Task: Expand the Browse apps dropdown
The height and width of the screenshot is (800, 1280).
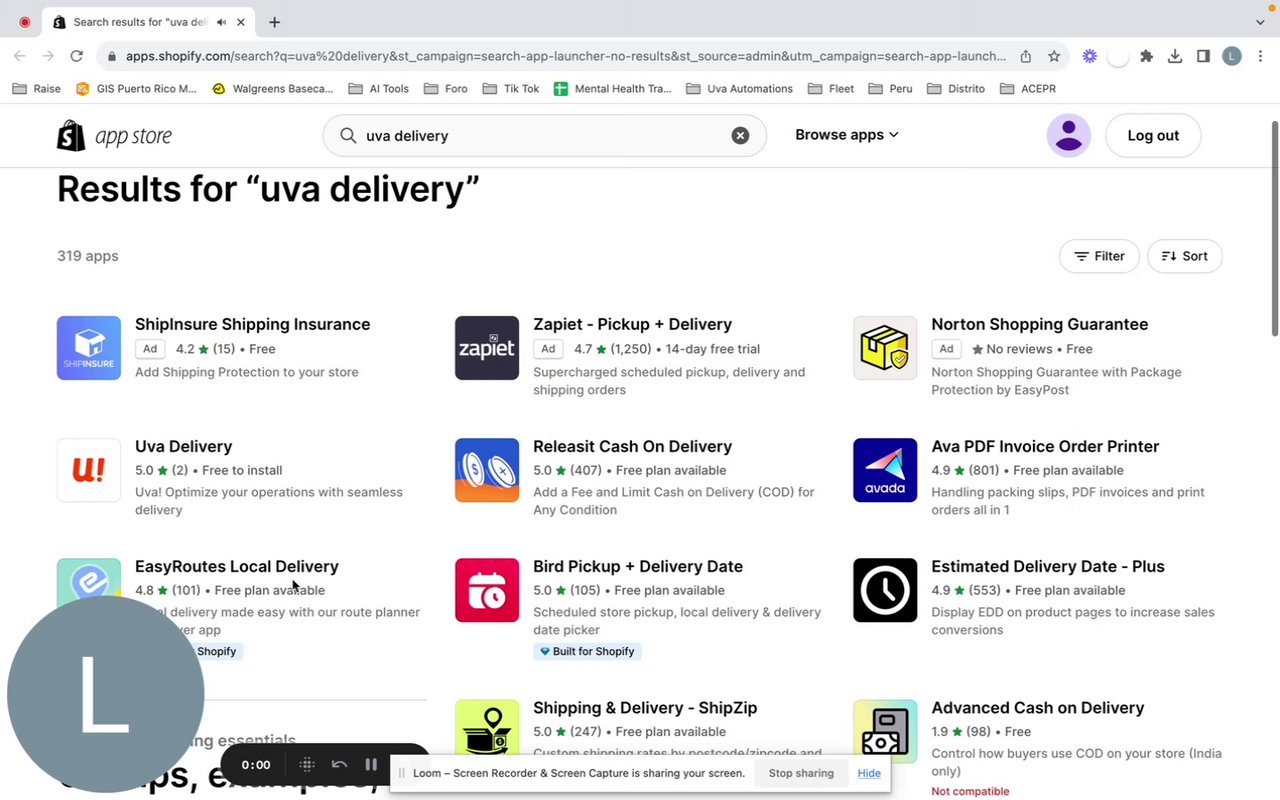Action: click(x=847, y=135)
